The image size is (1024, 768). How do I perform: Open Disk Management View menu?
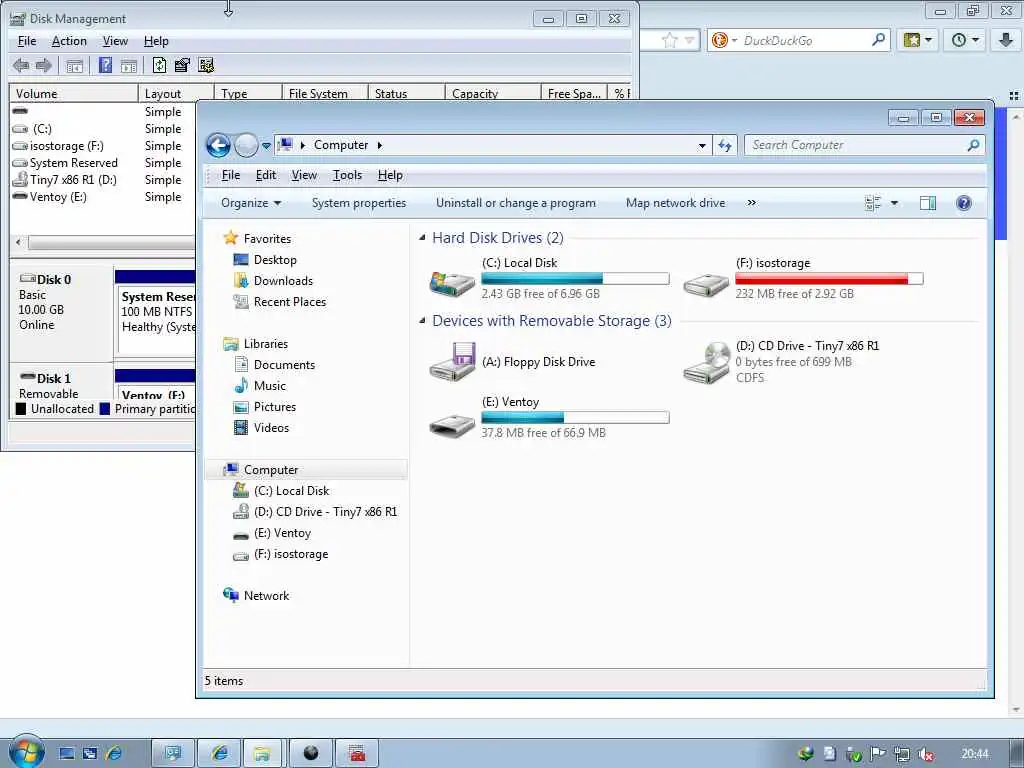tap(115, 41)
